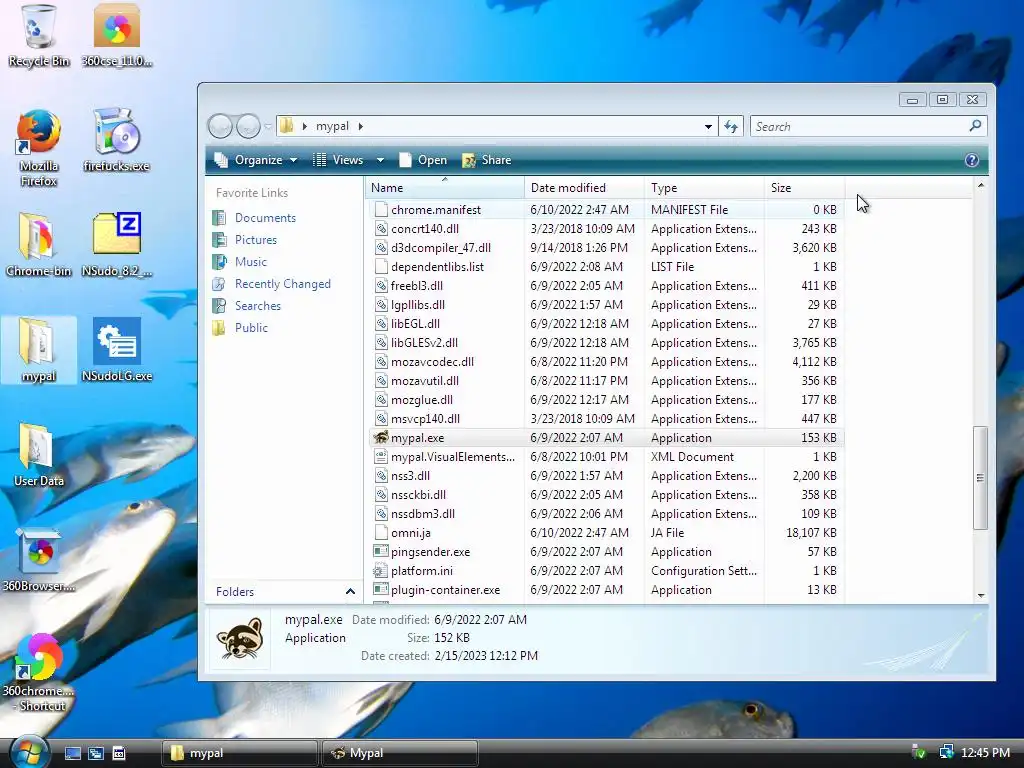Click the Back navigation button in Explorer
Screen dimensions: 1024x768
(x=220, y=126)
